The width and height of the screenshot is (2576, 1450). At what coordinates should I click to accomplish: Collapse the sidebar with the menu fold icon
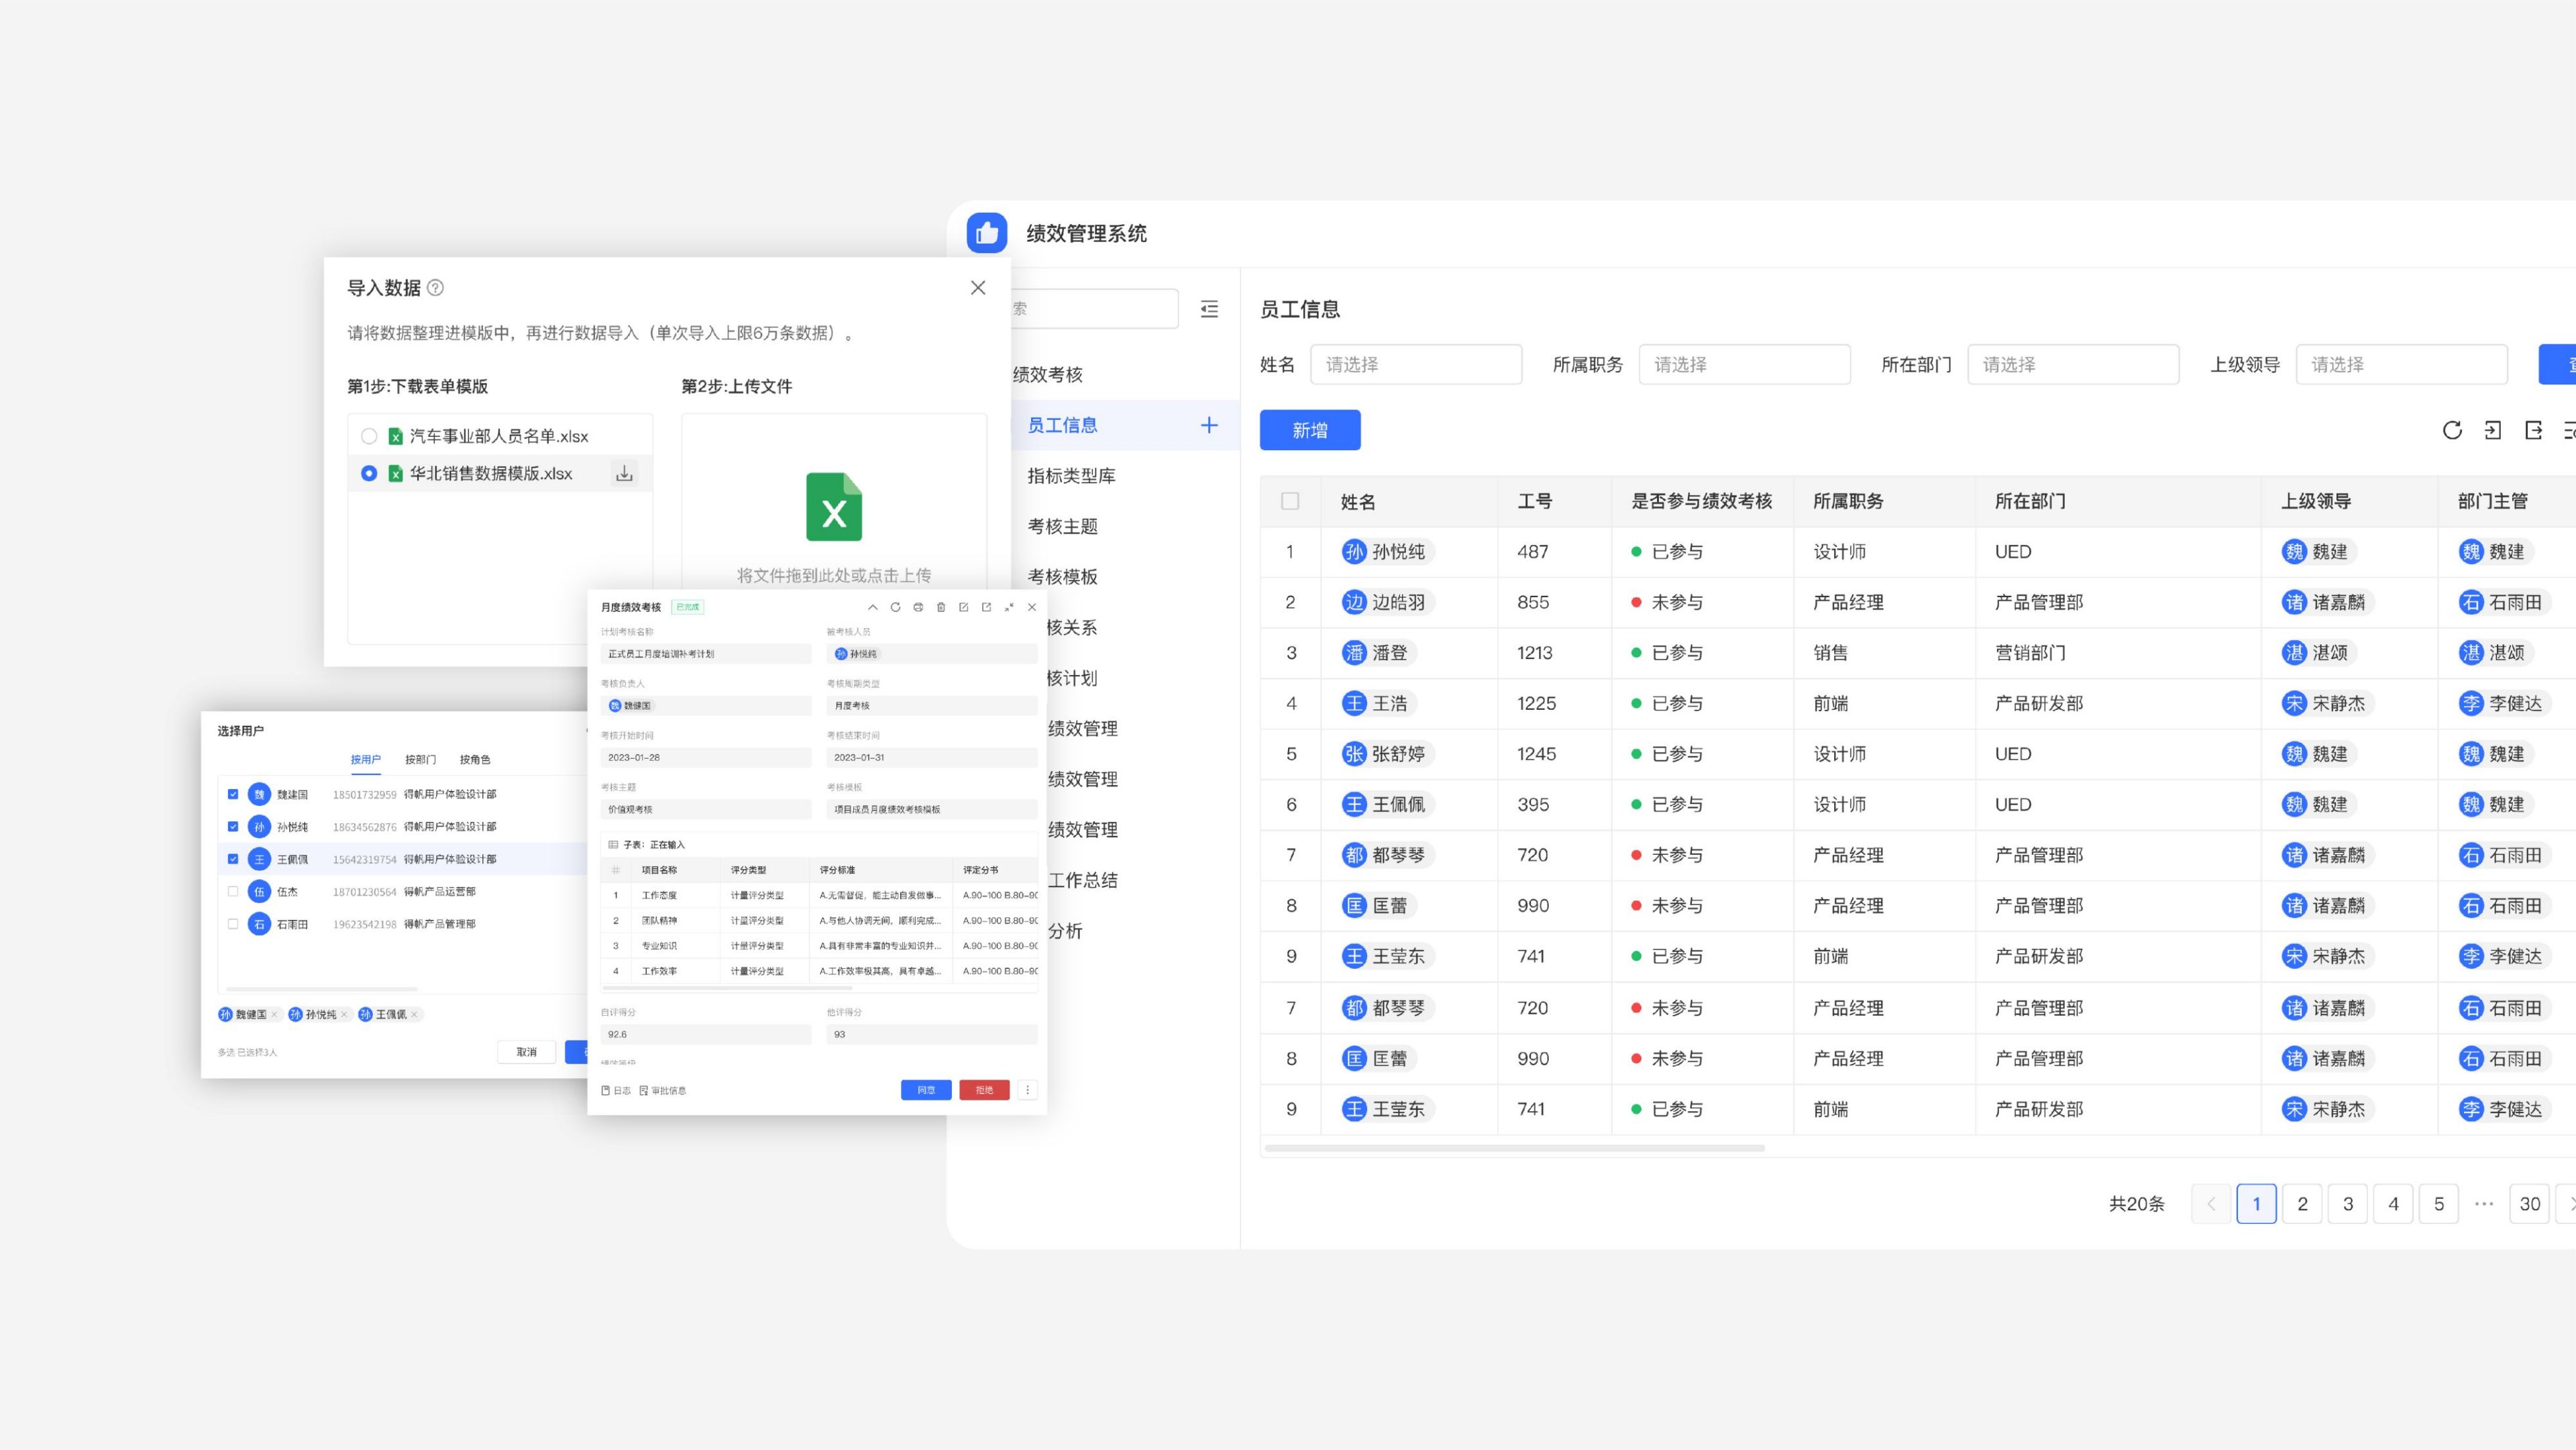[1209, 309]
